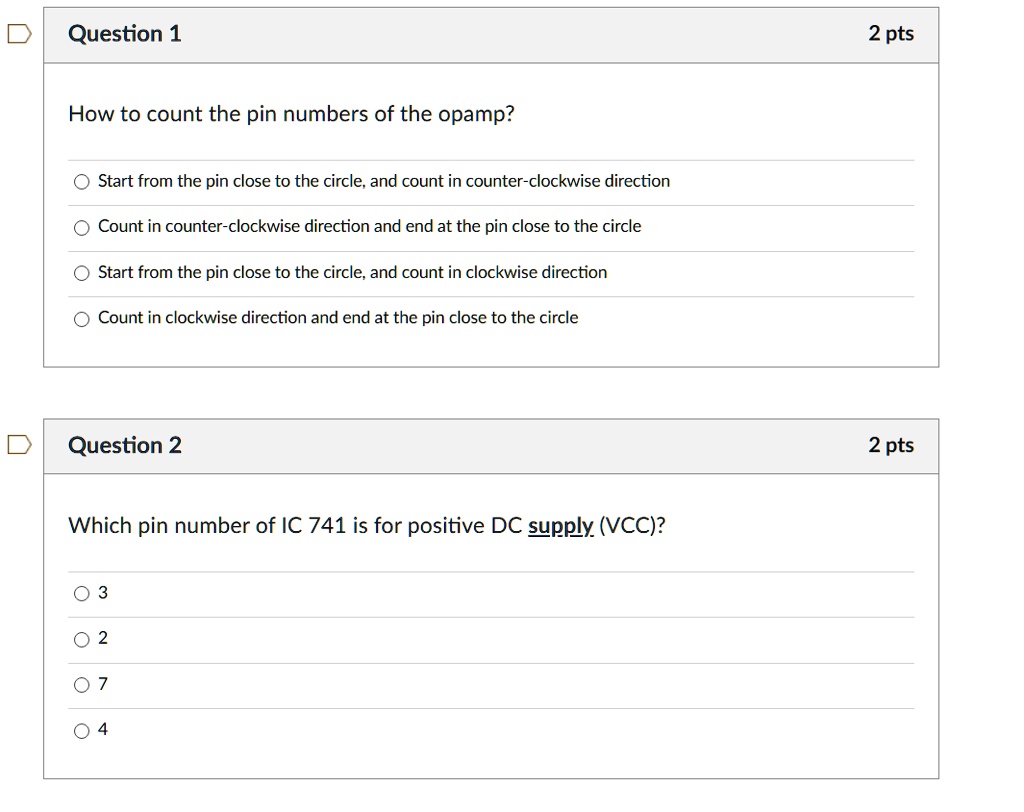Flag Question 2 with the bookmark icon
Viewport: 1024px width, 812px height.
click(x=18, y=446)
